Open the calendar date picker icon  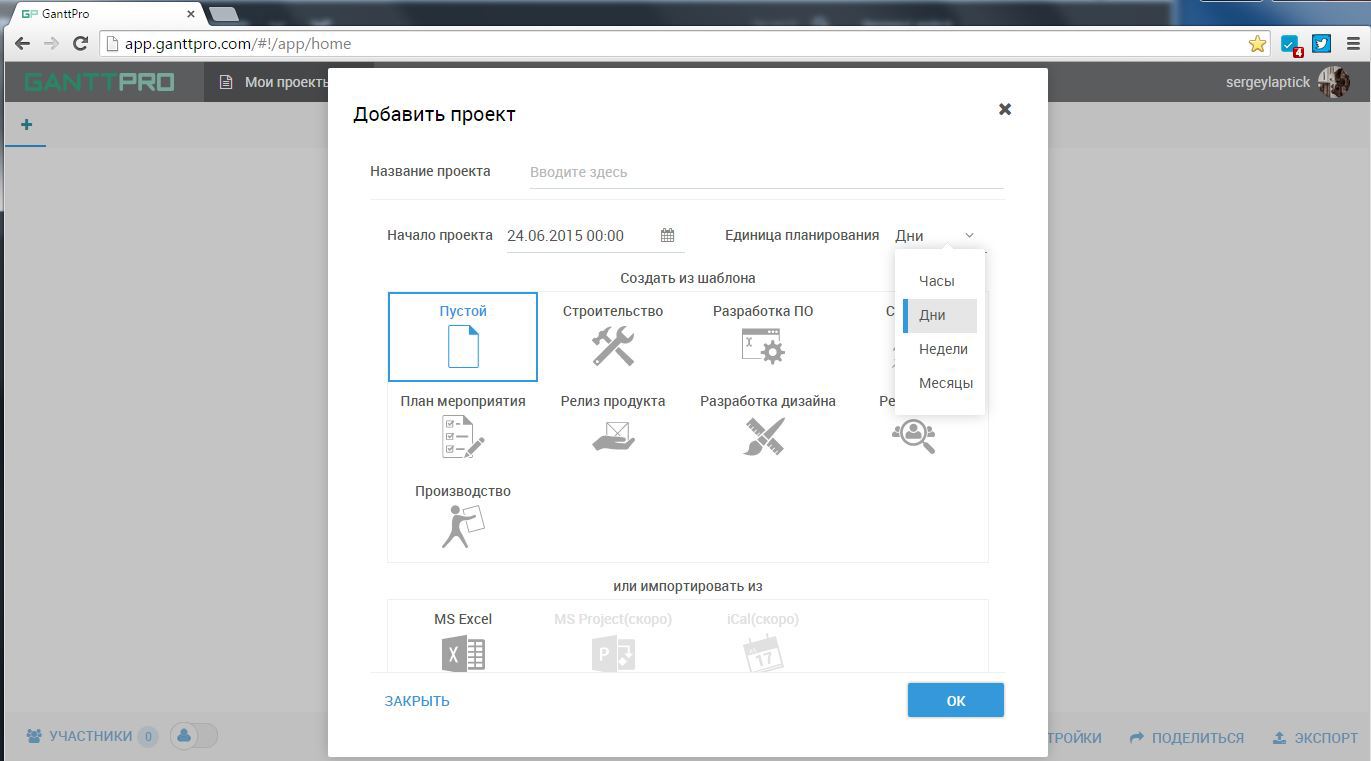[x=668, y=235]
